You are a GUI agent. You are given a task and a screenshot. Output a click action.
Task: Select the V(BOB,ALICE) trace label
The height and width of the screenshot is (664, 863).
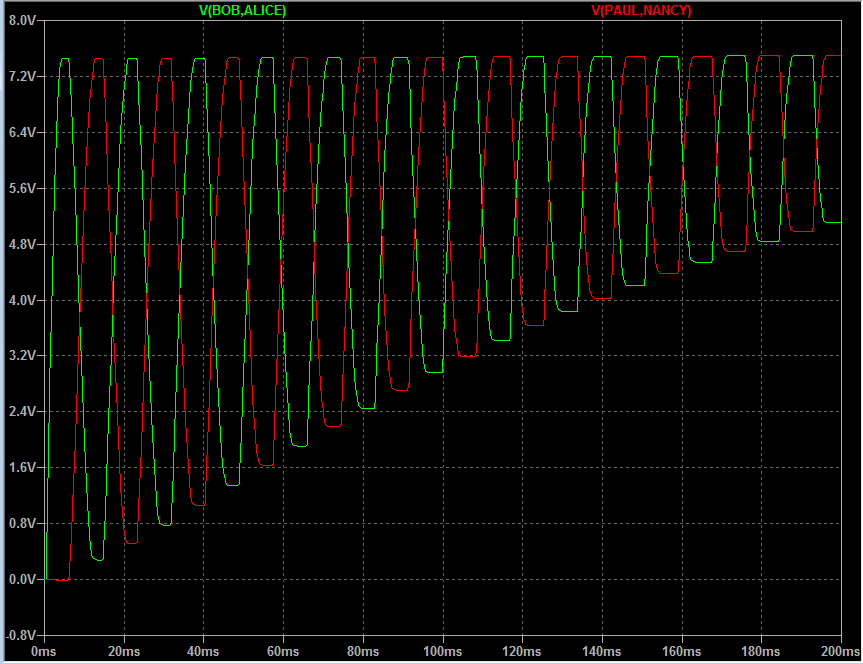(x=242, y=10)
